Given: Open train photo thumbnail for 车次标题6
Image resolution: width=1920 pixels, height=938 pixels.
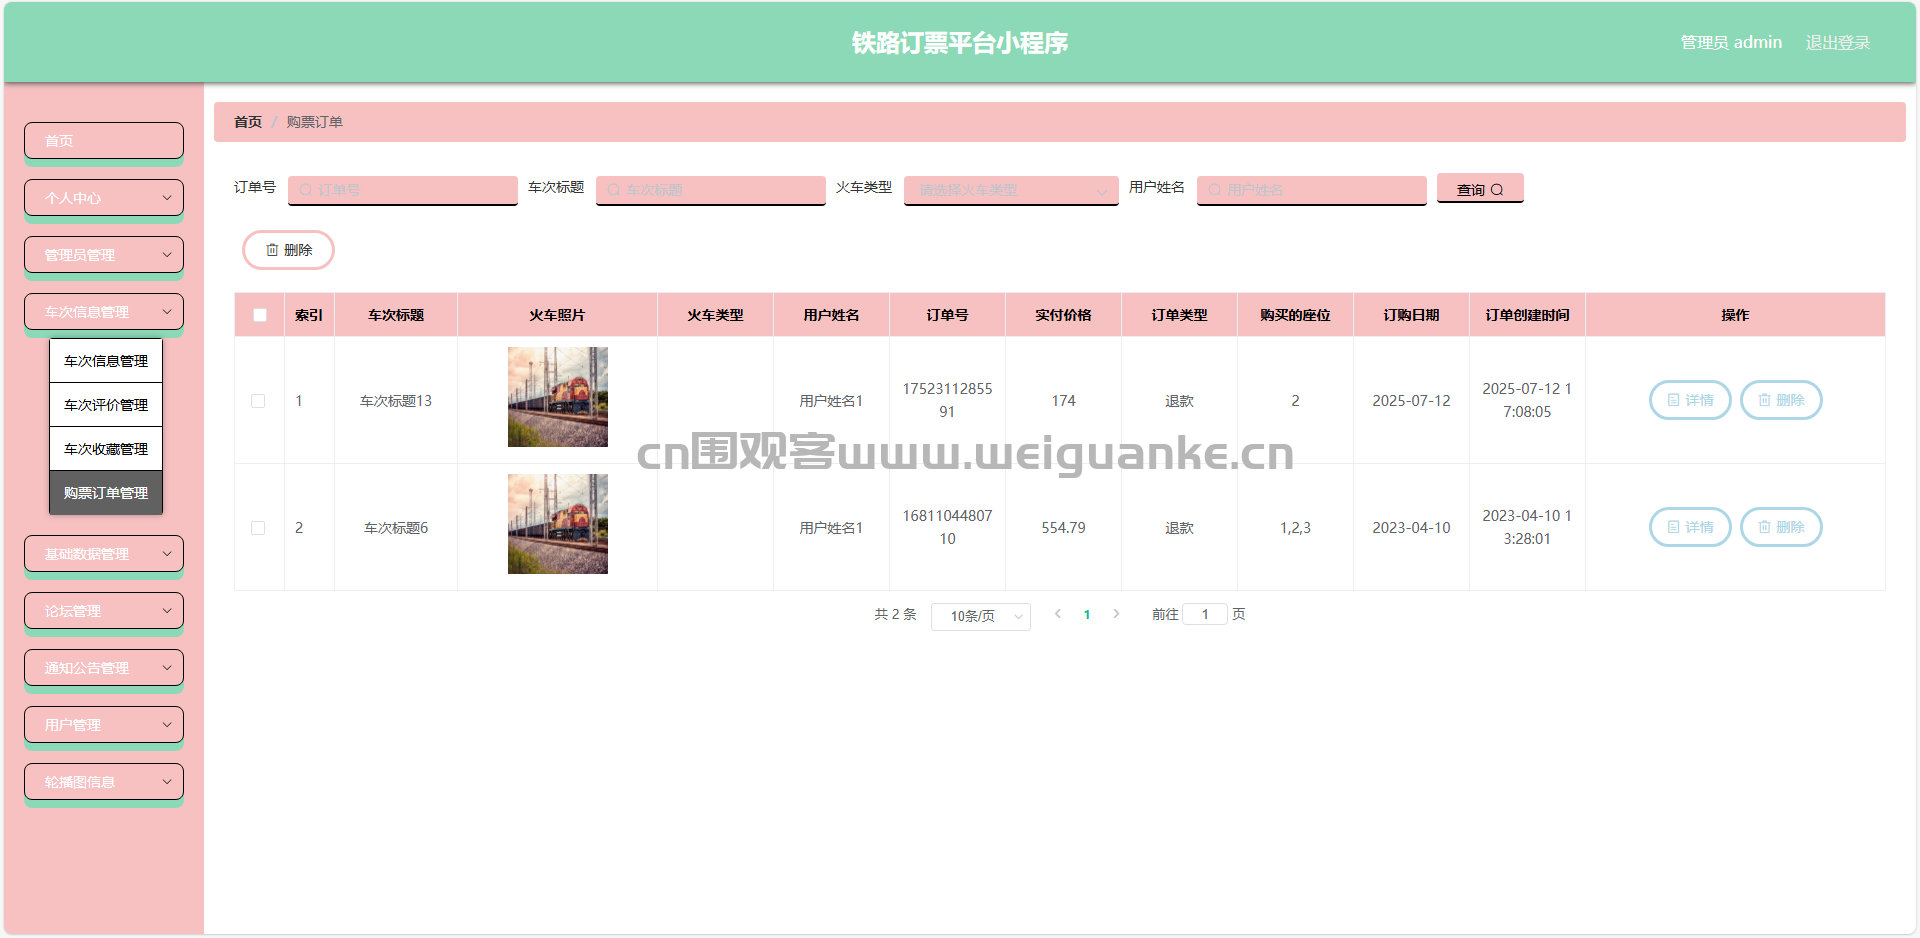Looking at the screenshot, I should tap(558, 524).
